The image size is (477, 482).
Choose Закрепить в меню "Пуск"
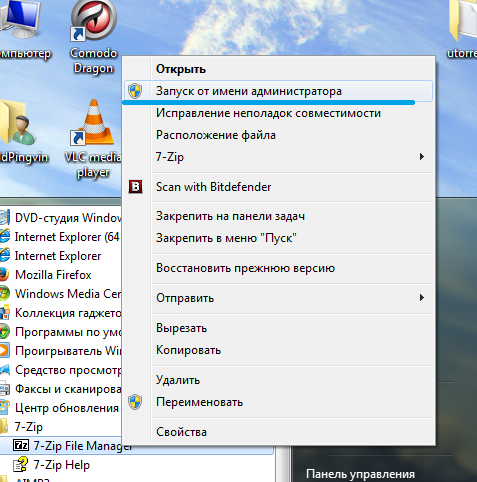coord(278,238)
